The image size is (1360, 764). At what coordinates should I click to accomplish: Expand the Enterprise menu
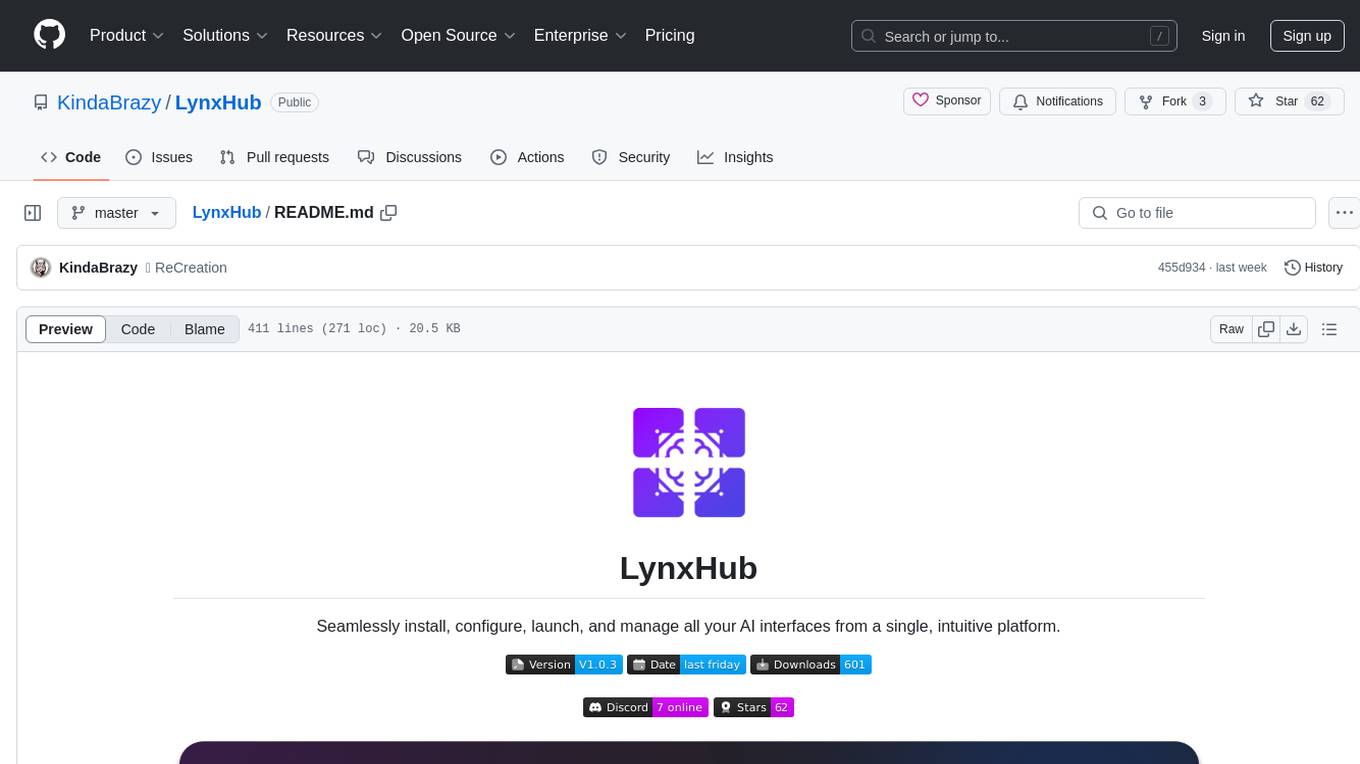coord(580,35)
